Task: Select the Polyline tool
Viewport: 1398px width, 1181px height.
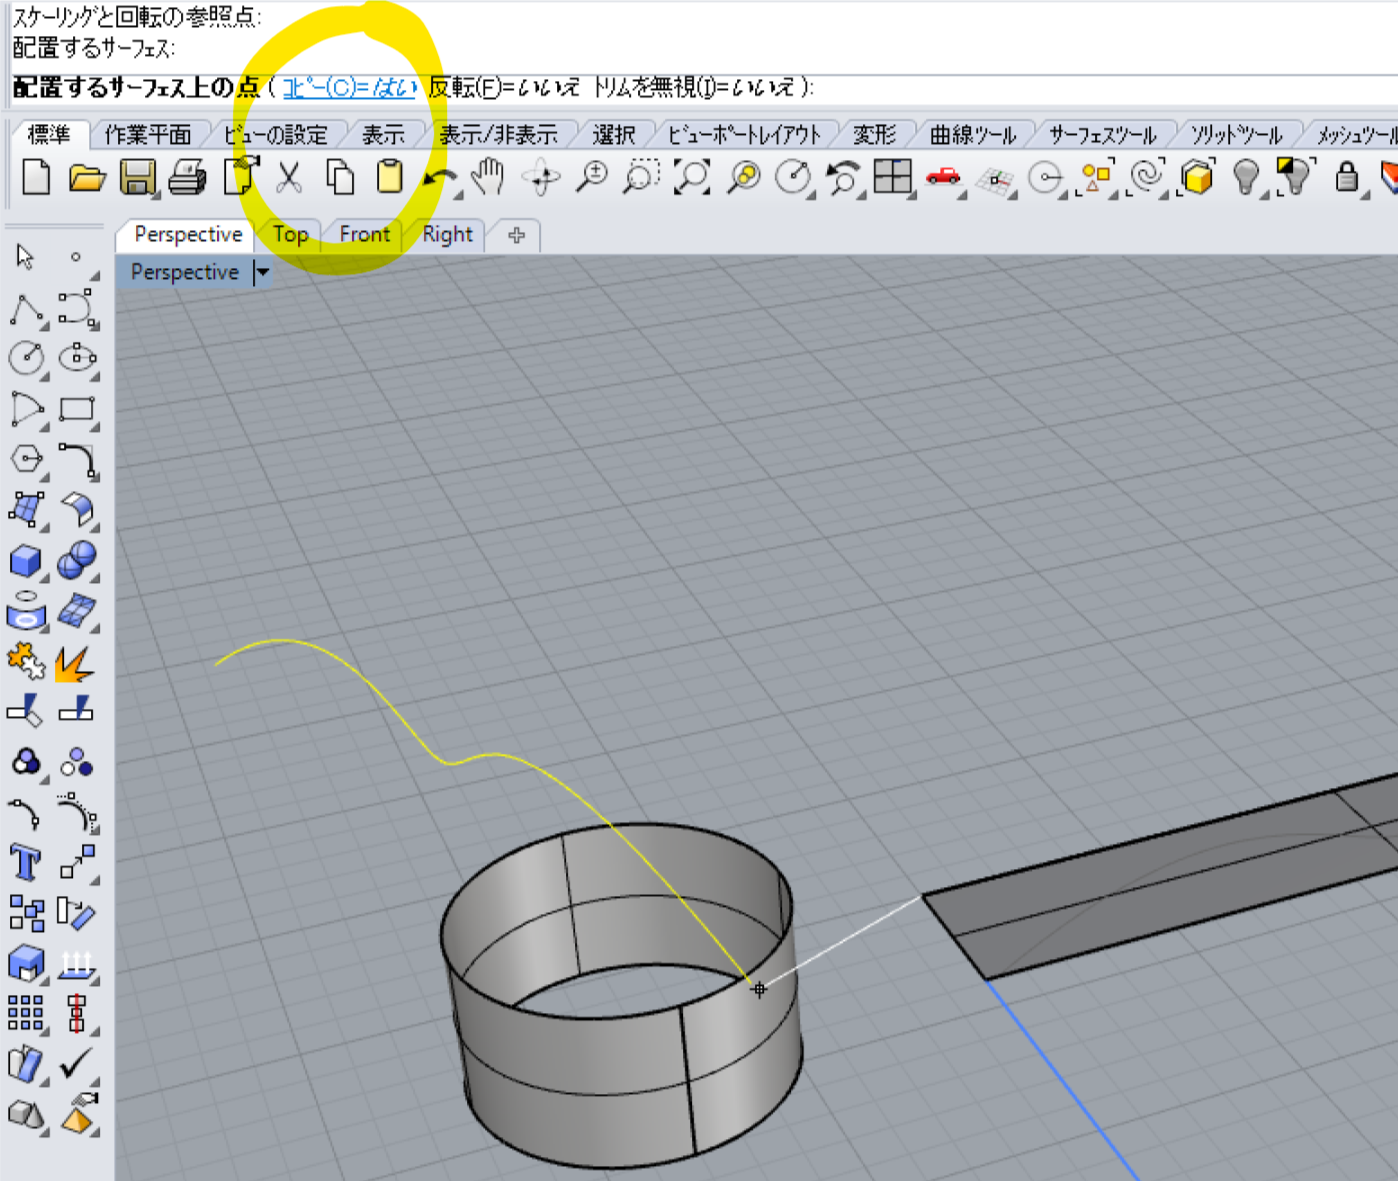Action: pyautogui.click(x=27, y=310)
